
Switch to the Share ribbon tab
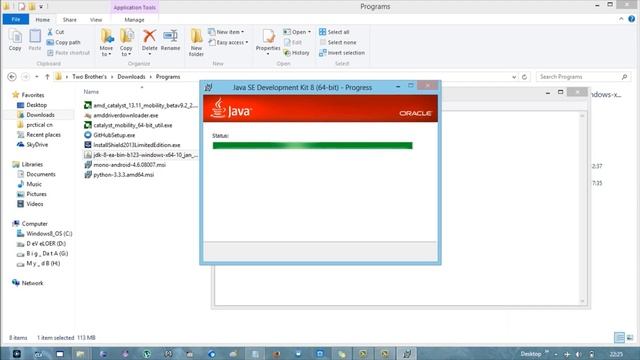pos(69,20)
